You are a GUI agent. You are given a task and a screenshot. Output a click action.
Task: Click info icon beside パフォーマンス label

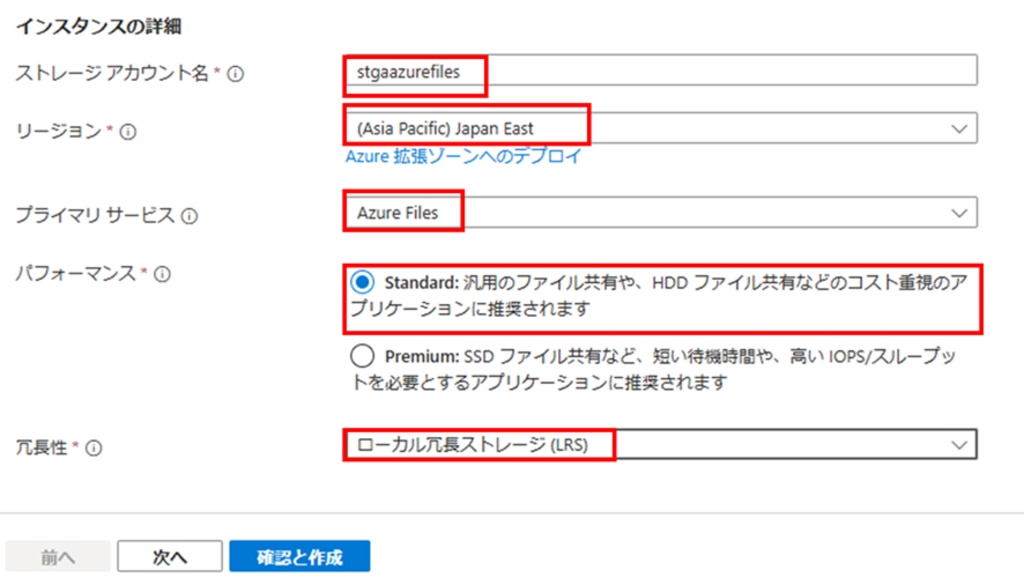[x=162, y=274]
